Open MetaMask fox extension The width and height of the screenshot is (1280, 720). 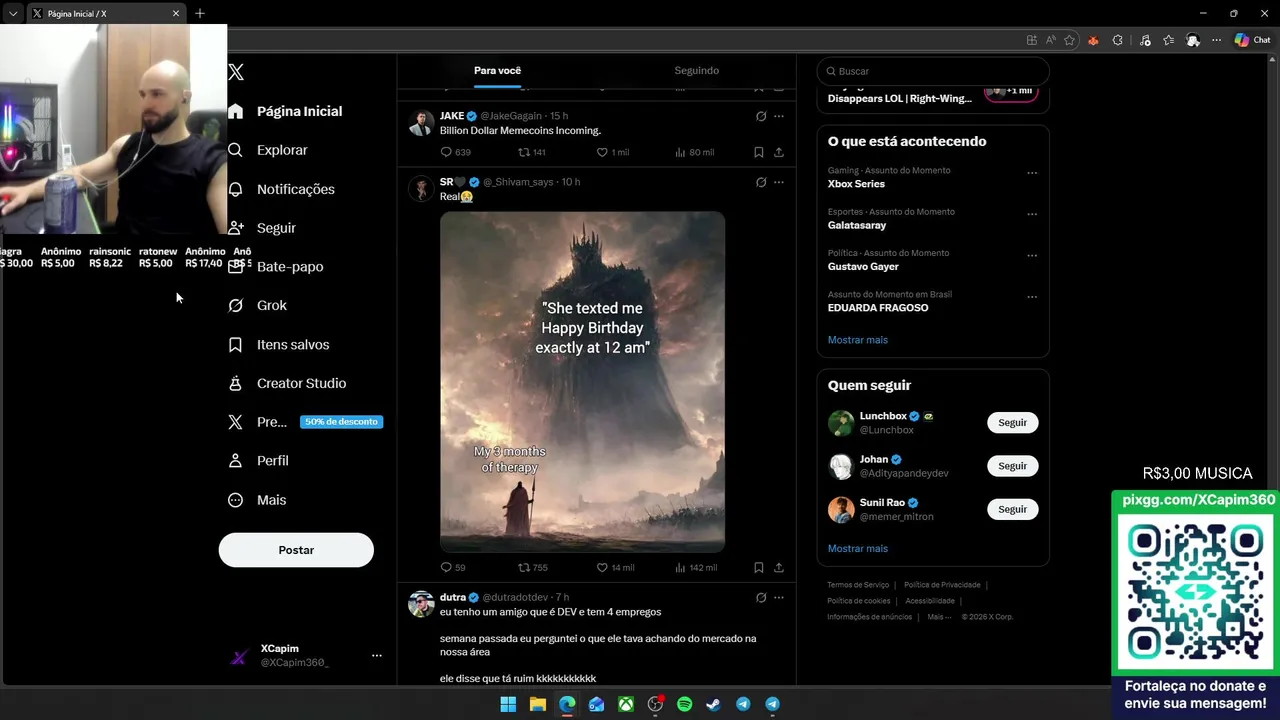point(1093,40)
